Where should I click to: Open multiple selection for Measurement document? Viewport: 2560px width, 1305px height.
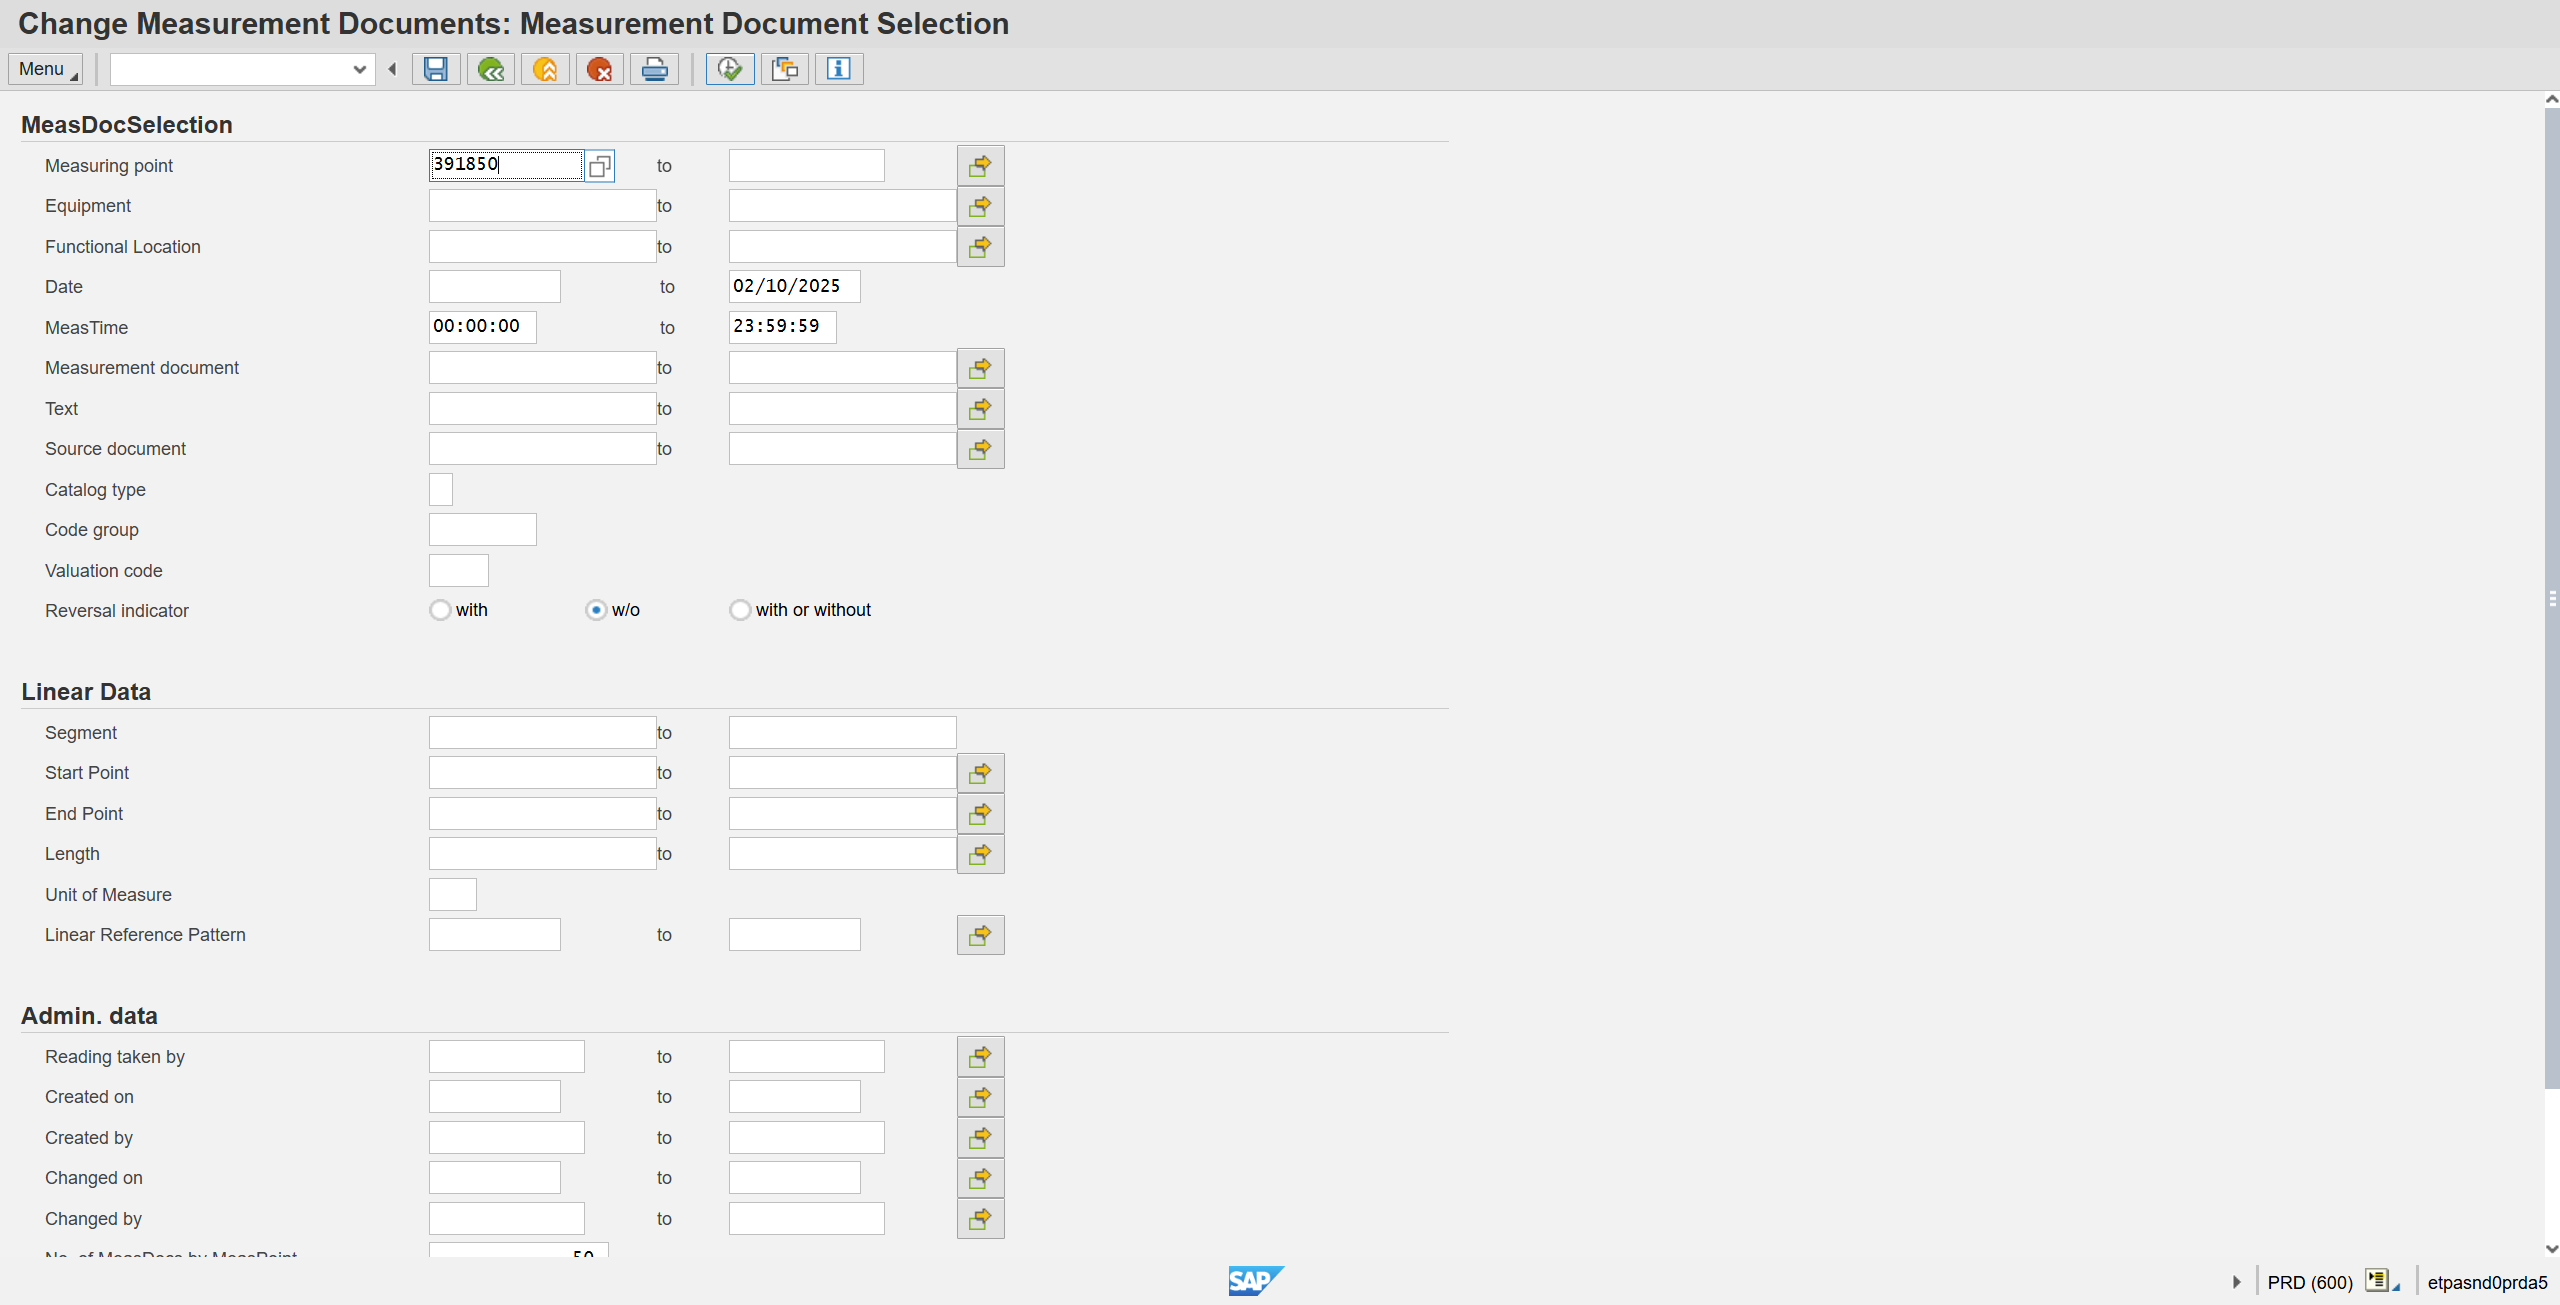pyautogui.click(x=980, y=368)
